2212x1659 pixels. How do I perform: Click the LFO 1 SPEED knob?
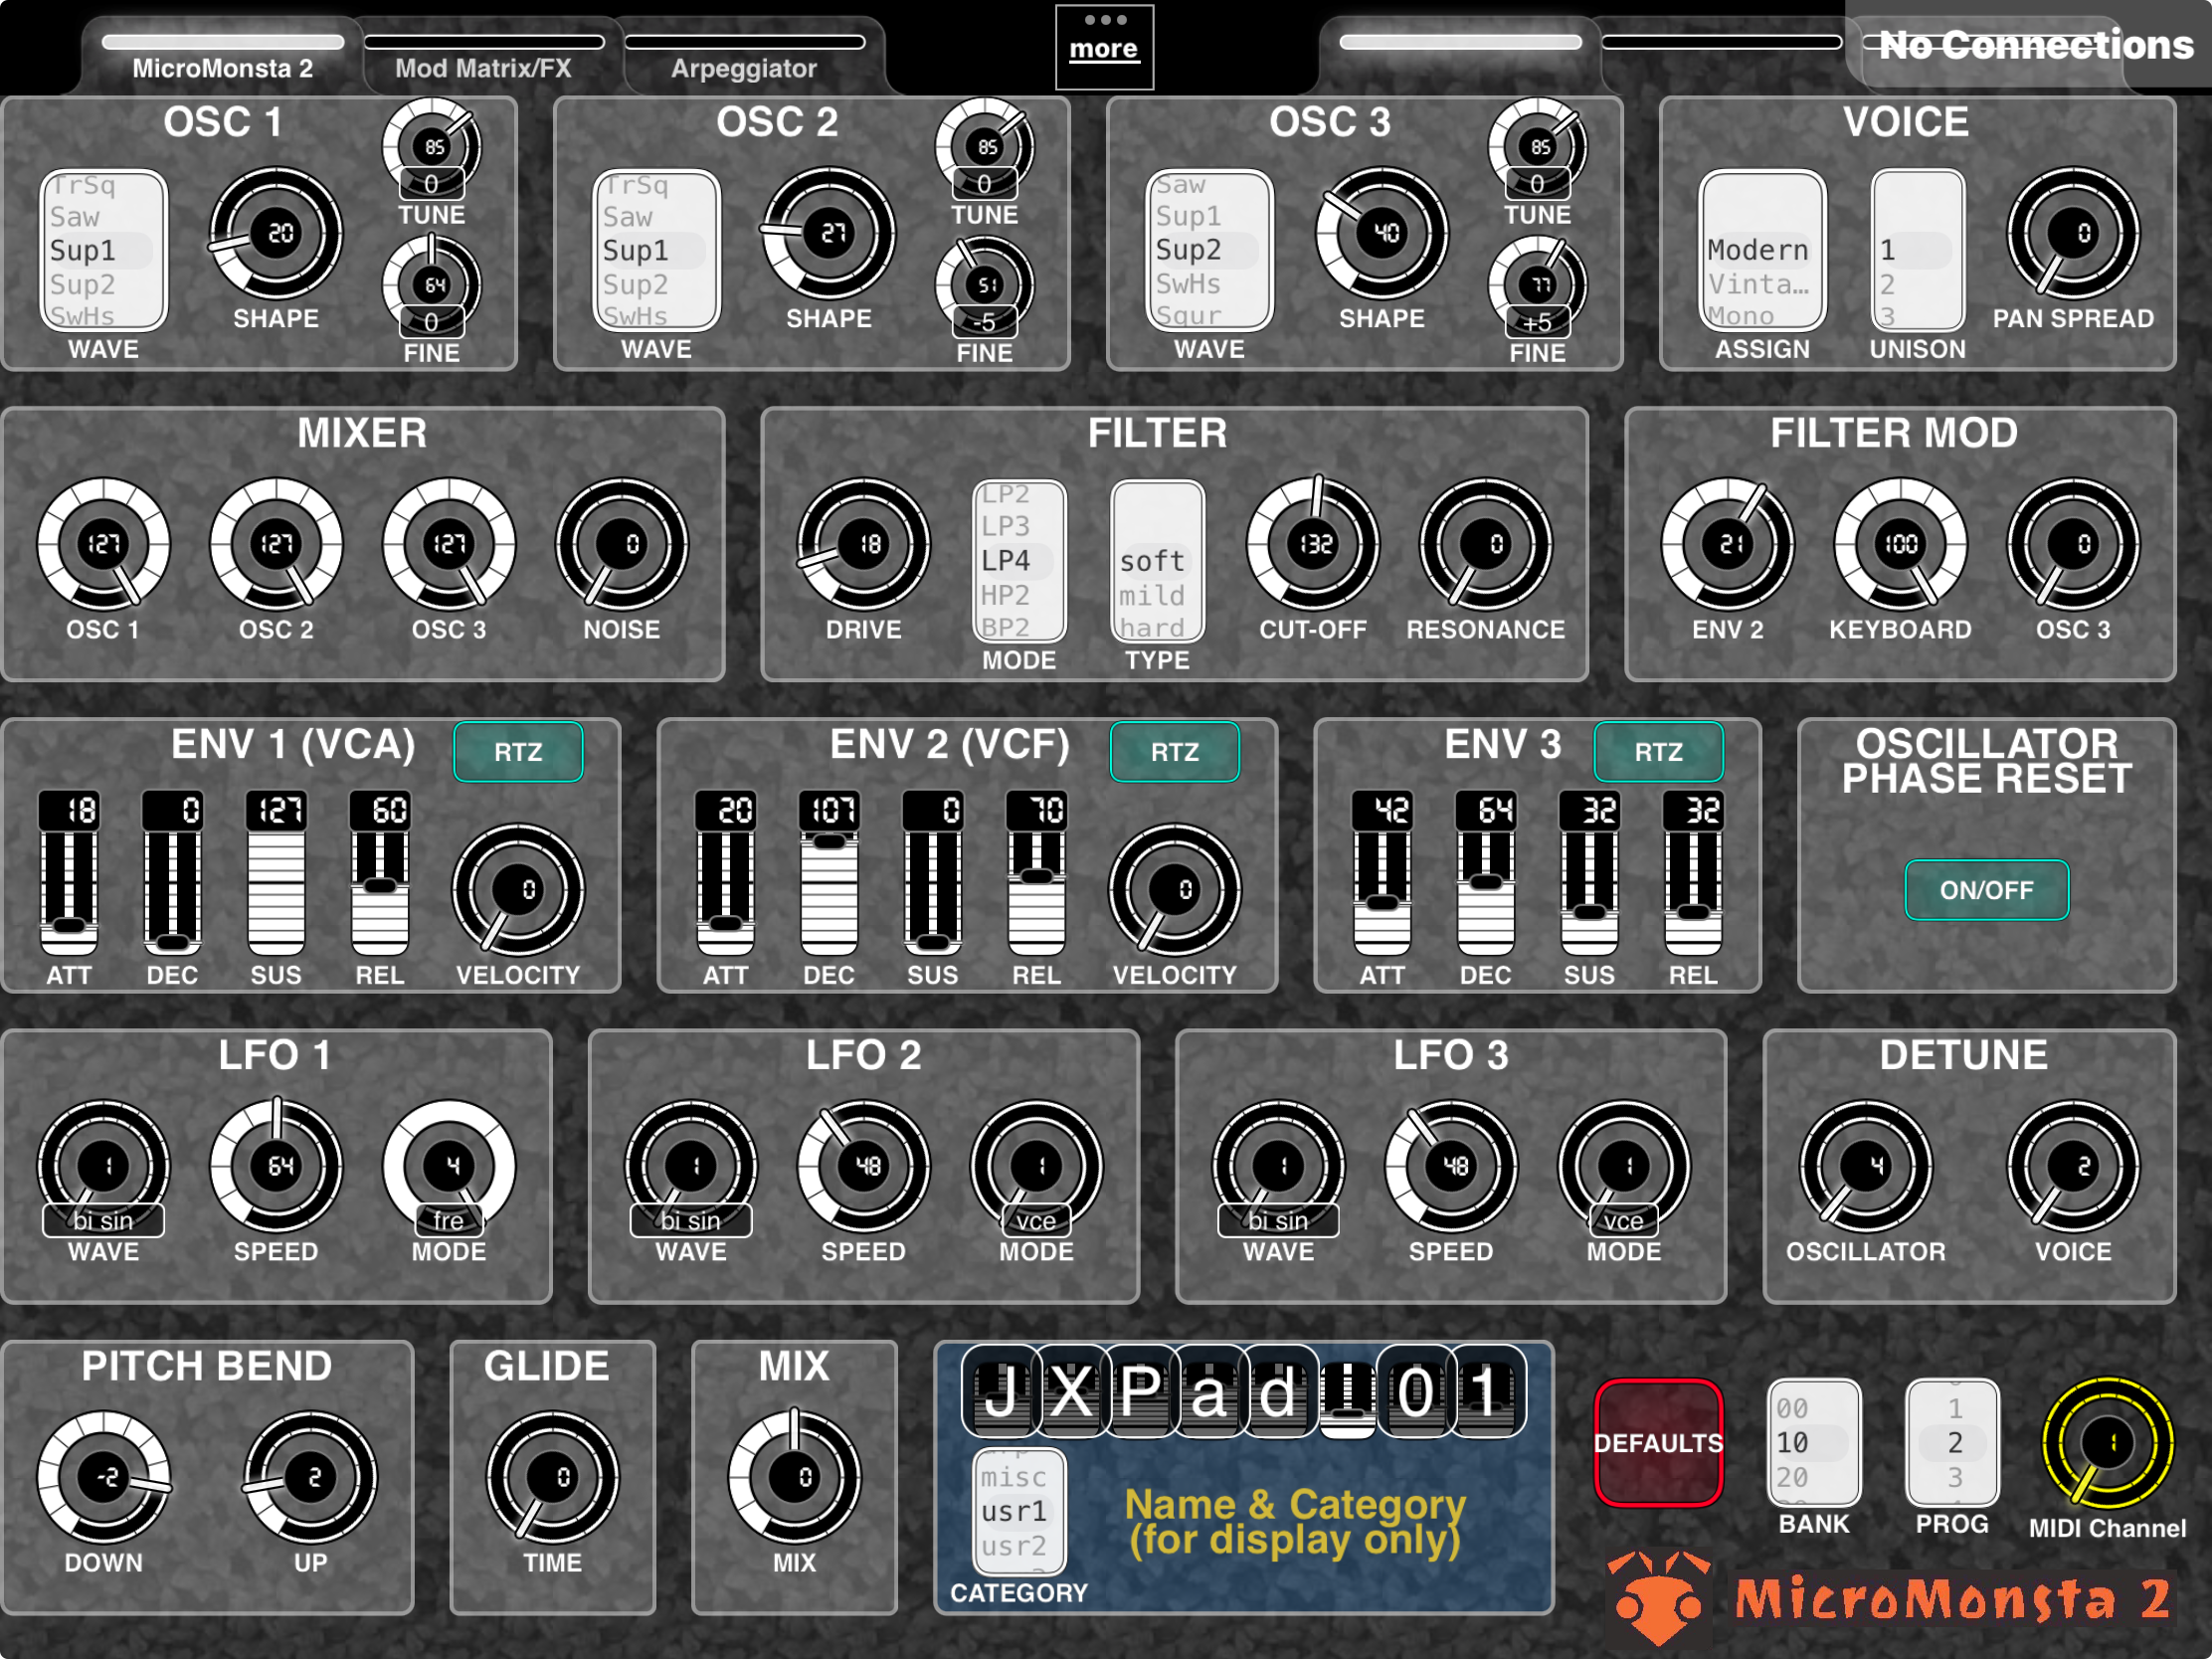[276, 1167]
